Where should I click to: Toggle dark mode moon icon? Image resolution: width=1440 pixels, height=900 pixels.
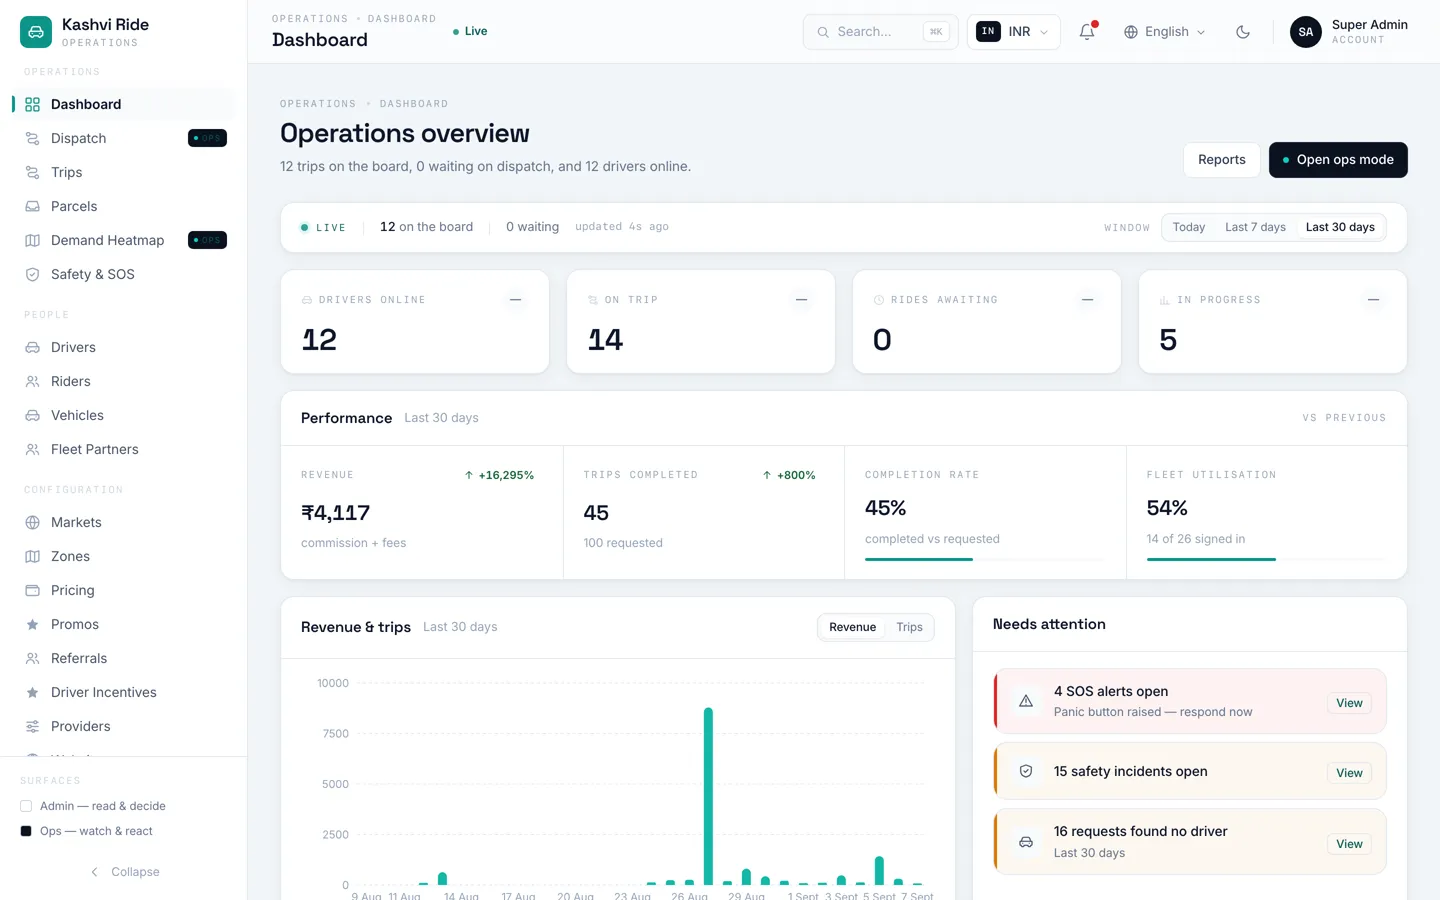[1243, 32]
